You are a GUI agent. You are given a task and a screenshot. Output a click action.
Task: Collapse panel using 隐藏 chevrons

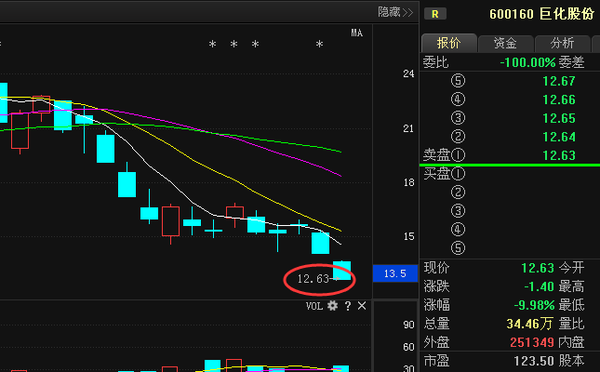(x=396, y=12)
